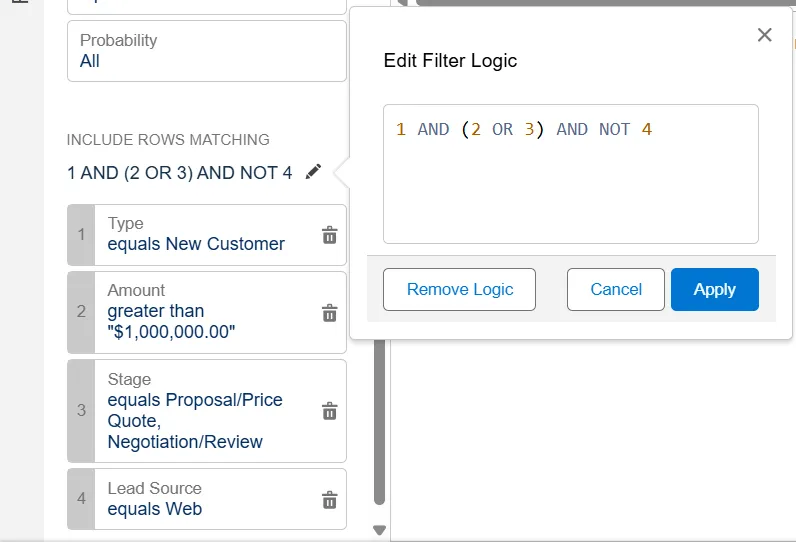796x542 pixels.
Task: Click the 1 AND (2 OR 3) AND NOT 4 text
Action: pyautogui.click(x=180, y=173)
